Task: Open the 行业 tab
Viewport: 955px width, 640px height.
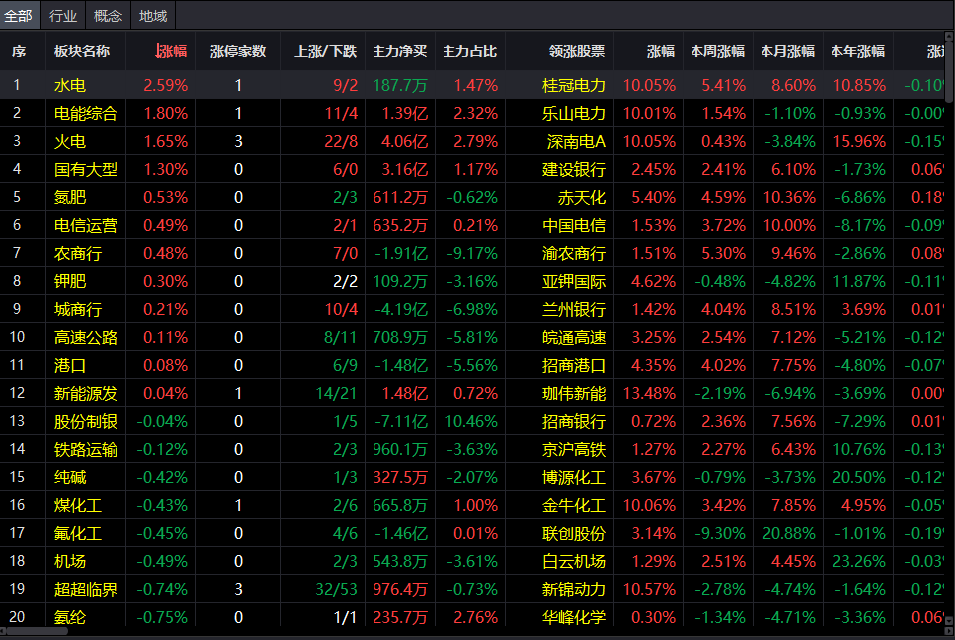Action: [x=63, y=16]
